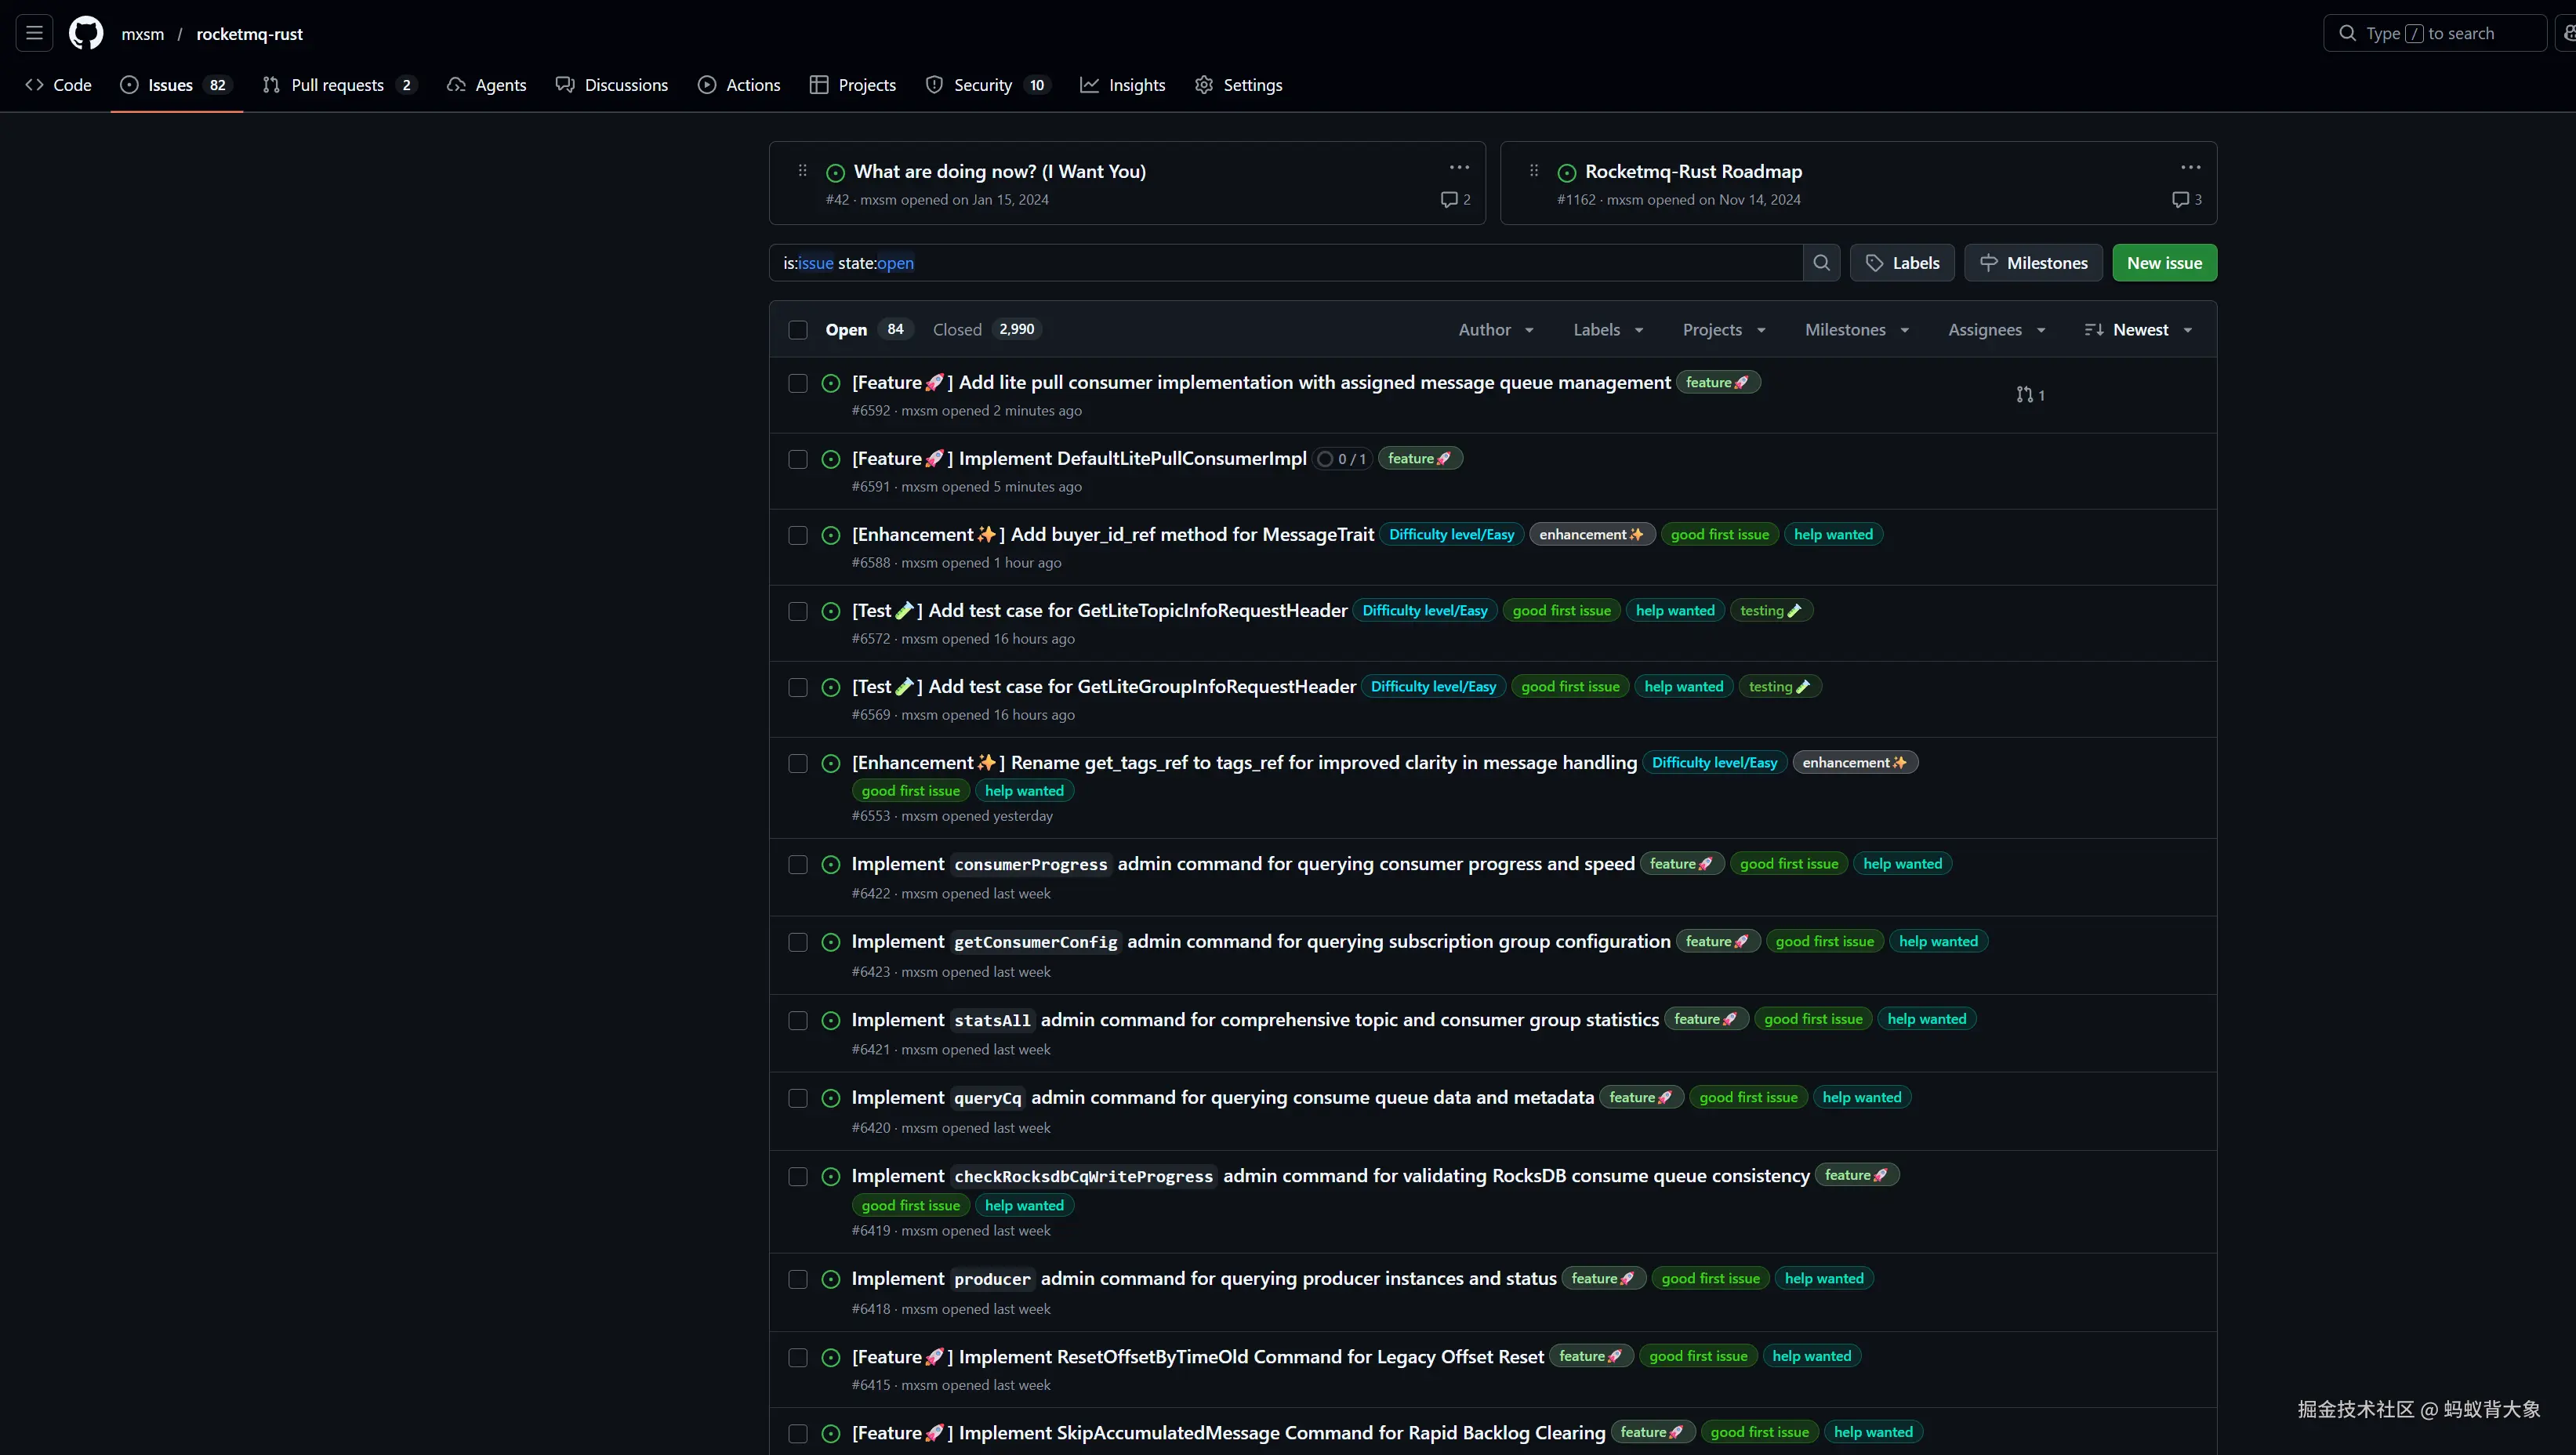Click the 'good first issue' label on issue #6588

click(1719, 535)
